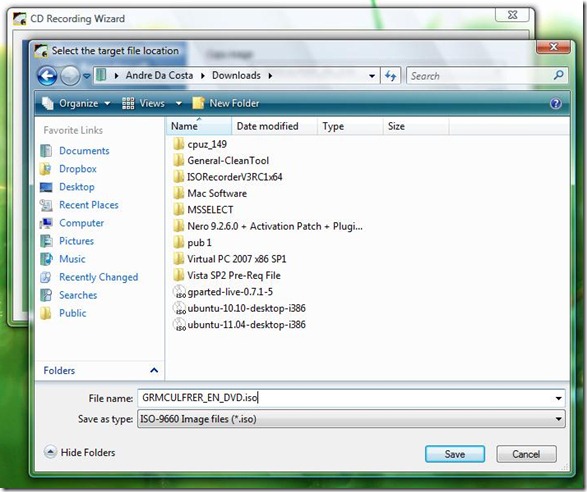Open Dropbox favorite link
This screenshot has height=492, width=587.
point(78,169)
